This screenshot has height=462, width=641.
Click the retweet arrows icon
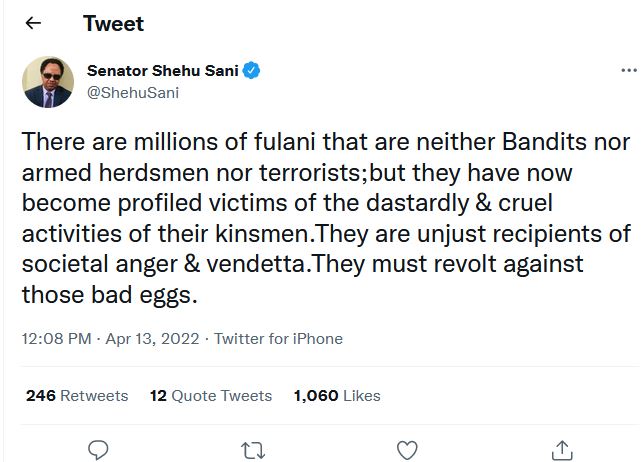click(x=252, y=450)
